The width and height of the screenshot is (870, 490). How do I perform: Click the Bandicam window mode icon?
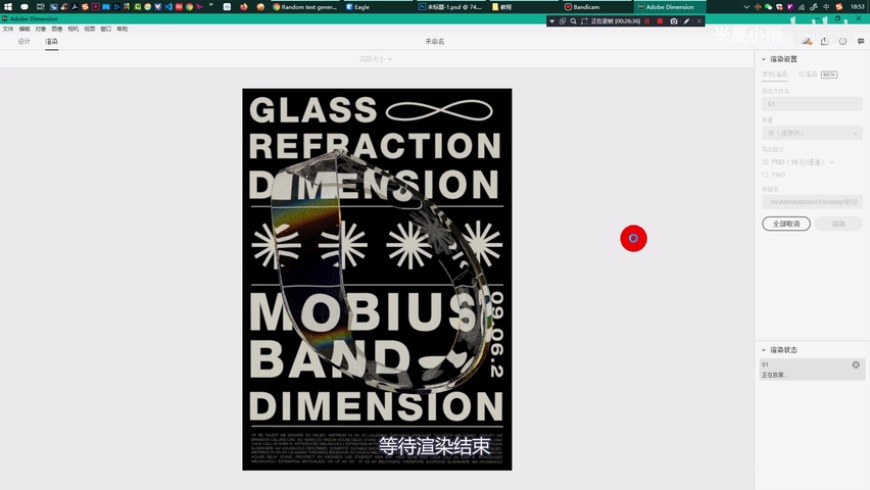coord(563,21)
